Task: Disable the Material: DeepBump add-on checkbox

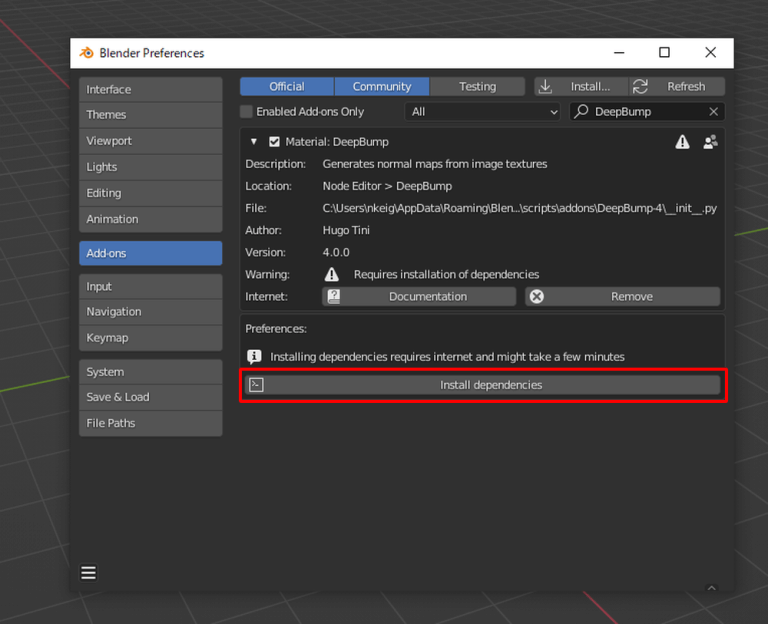Action: [275, 142]
